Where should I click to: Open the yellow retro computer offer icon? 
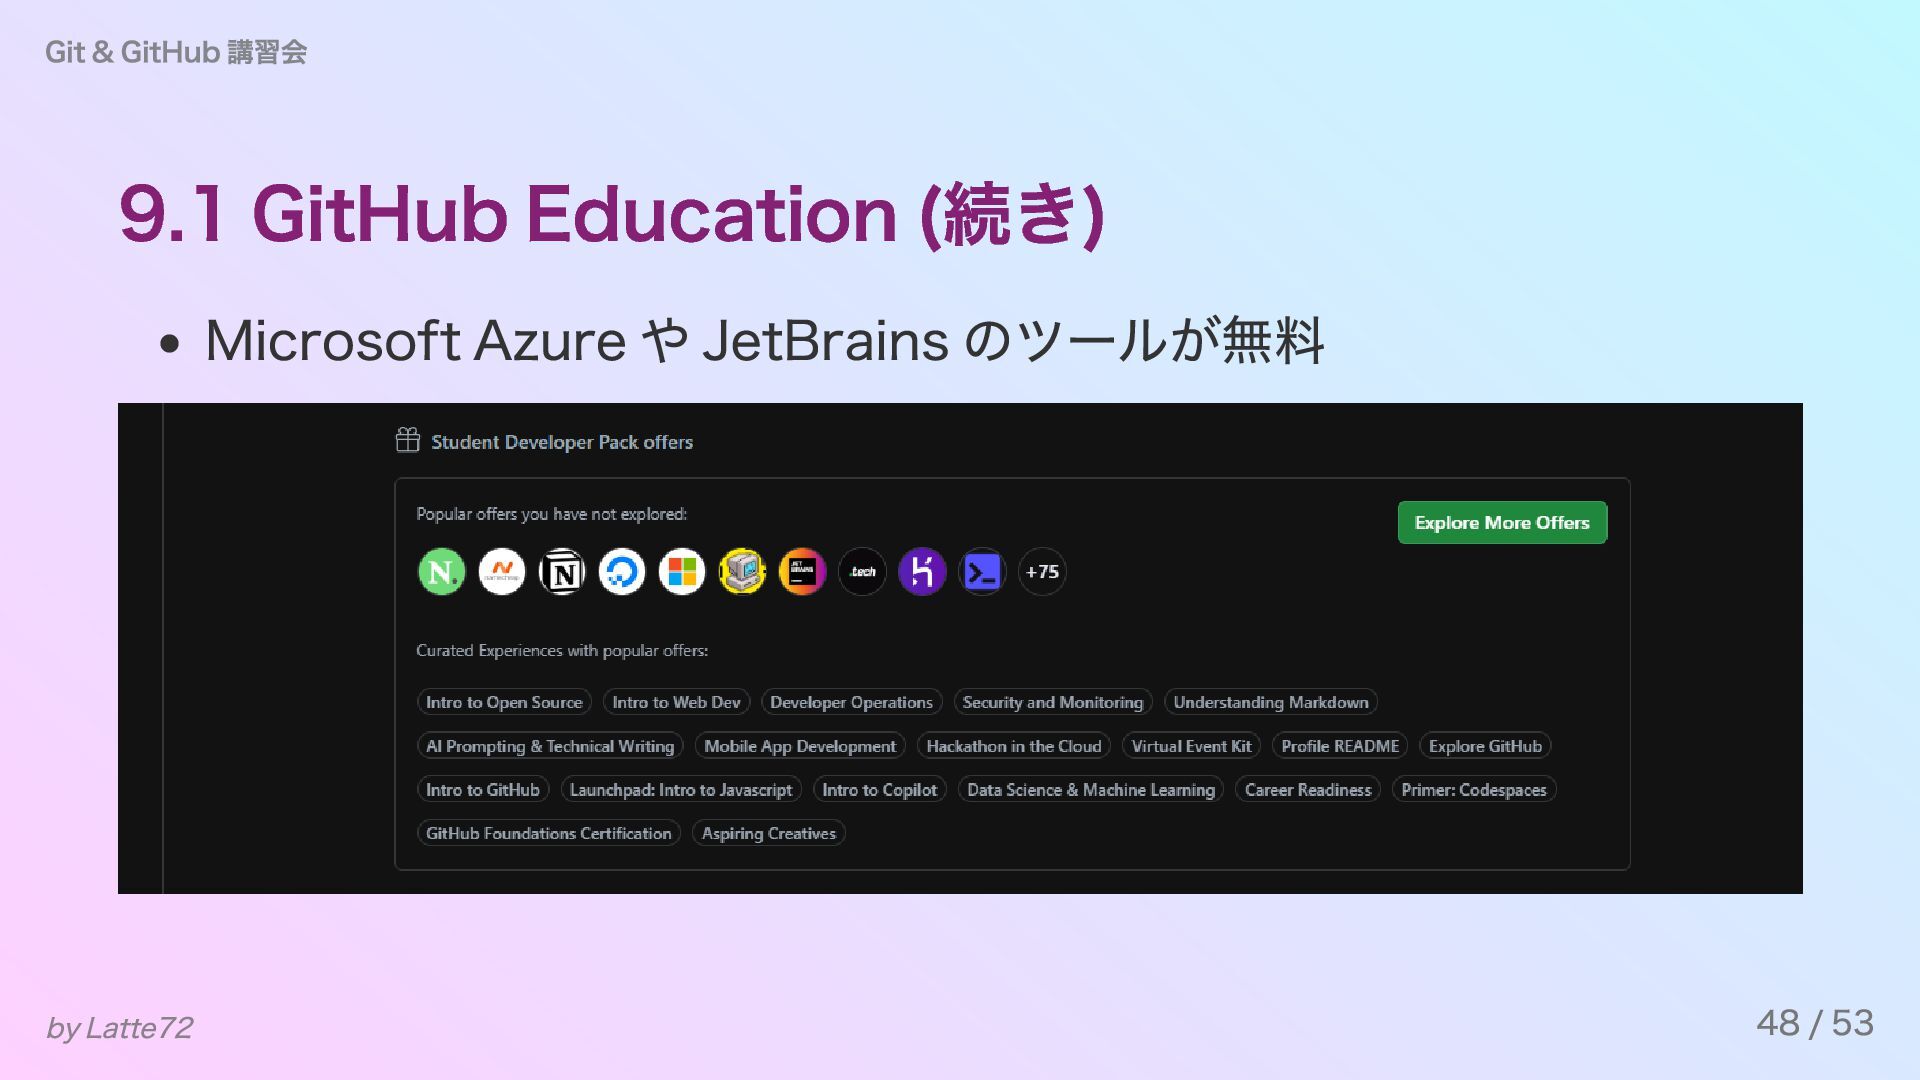point(742,572)
